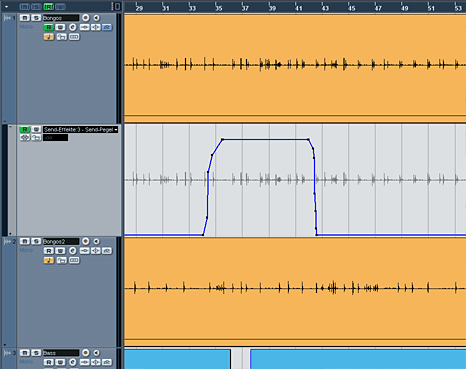Mute the Bongos track
This screenshot has width=466, height=369.
coord(25,18)
